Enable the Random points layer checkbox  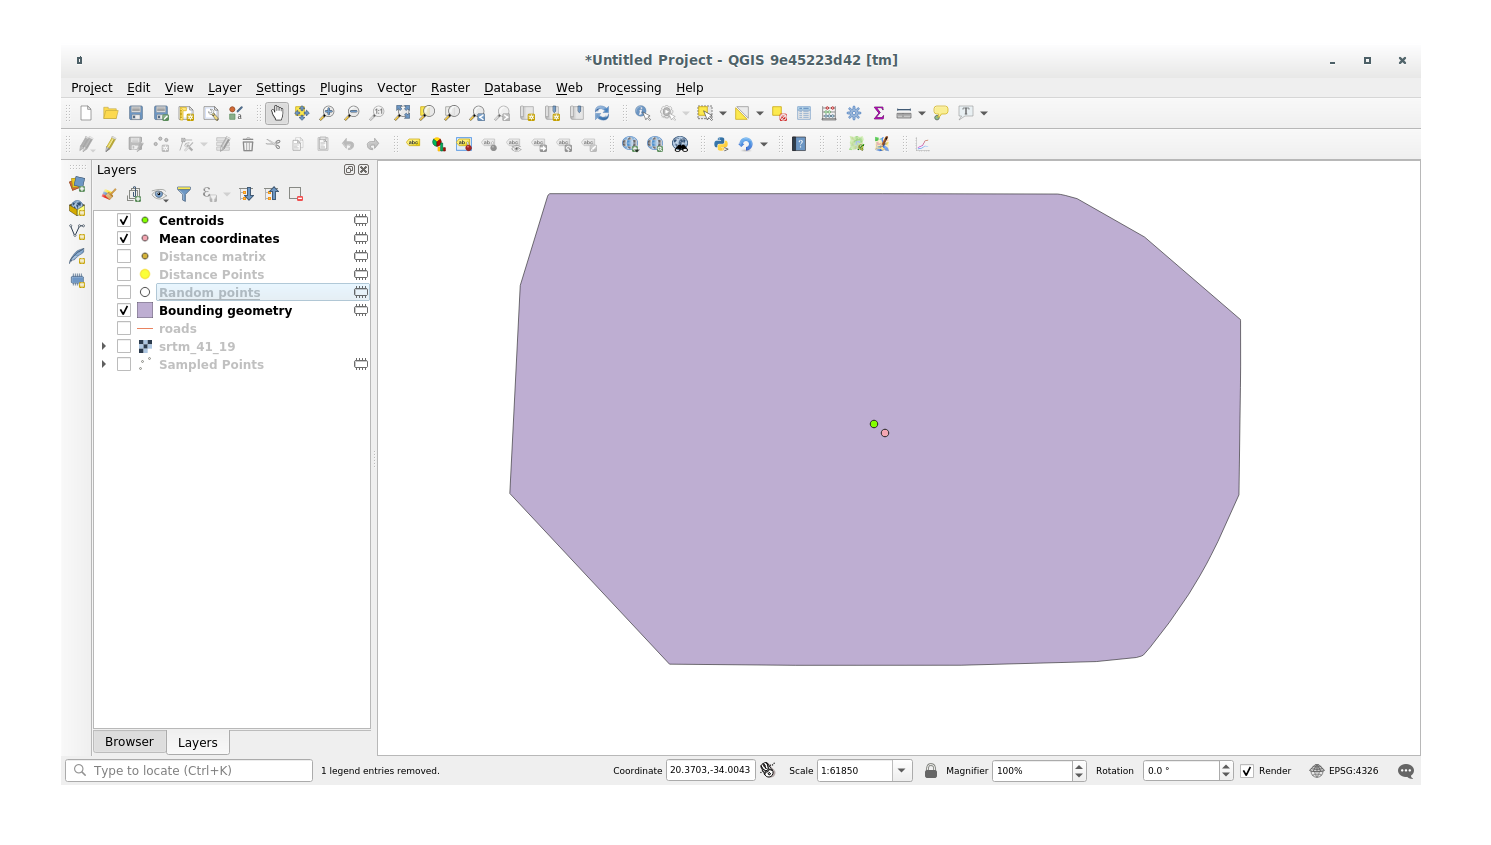coord(124,292)
